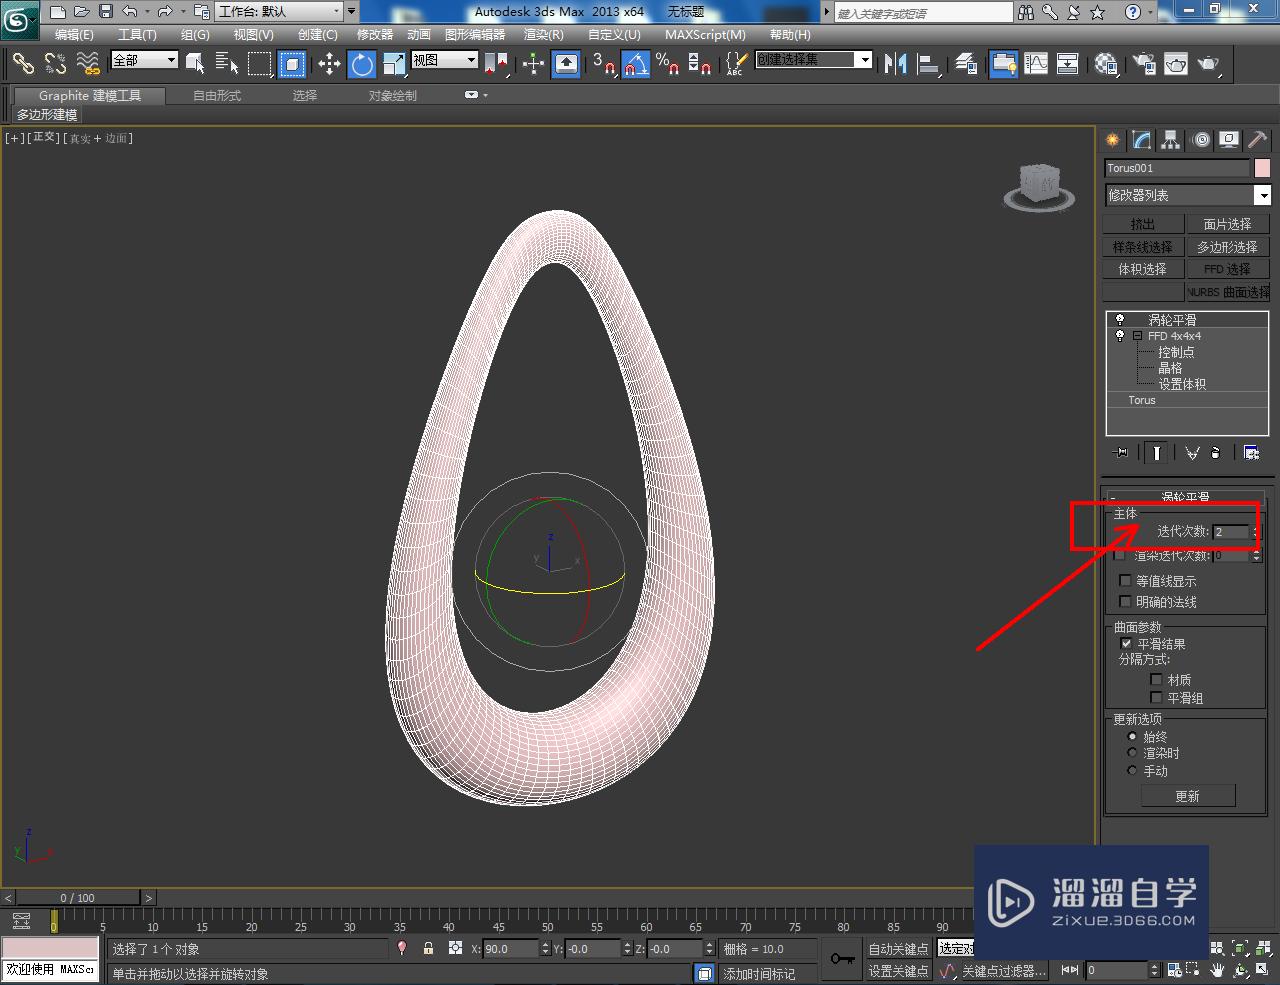This screenshot has width=1280, height=985.
Task: Toggle the 明确的法线 checkbox
Action: [1126, 601]
